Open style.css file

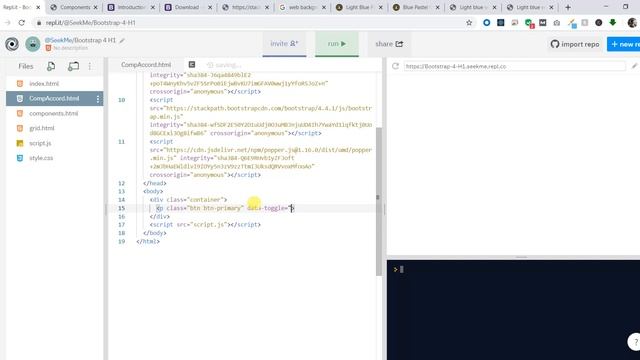click(x=41, y=158)
